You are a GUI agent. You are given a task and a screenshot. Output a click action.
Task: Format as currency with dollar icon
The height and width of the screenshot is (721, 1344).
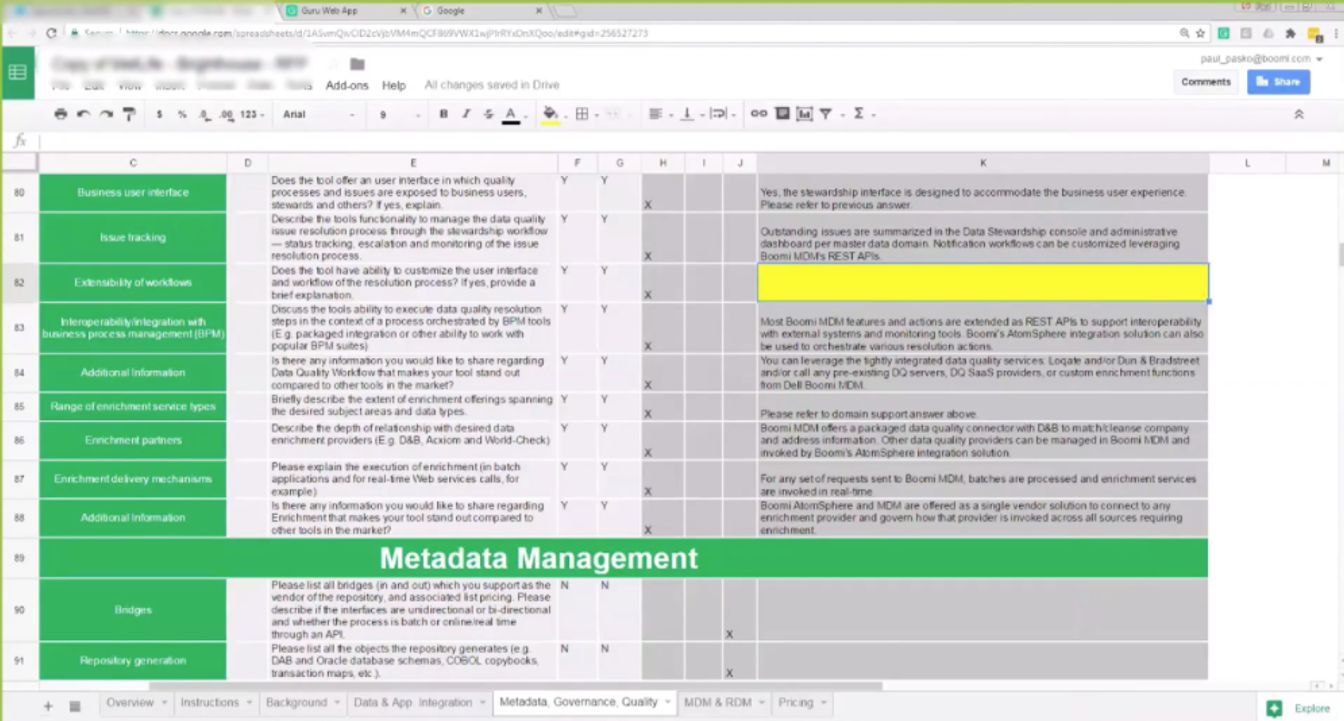[x=159, y=114]
